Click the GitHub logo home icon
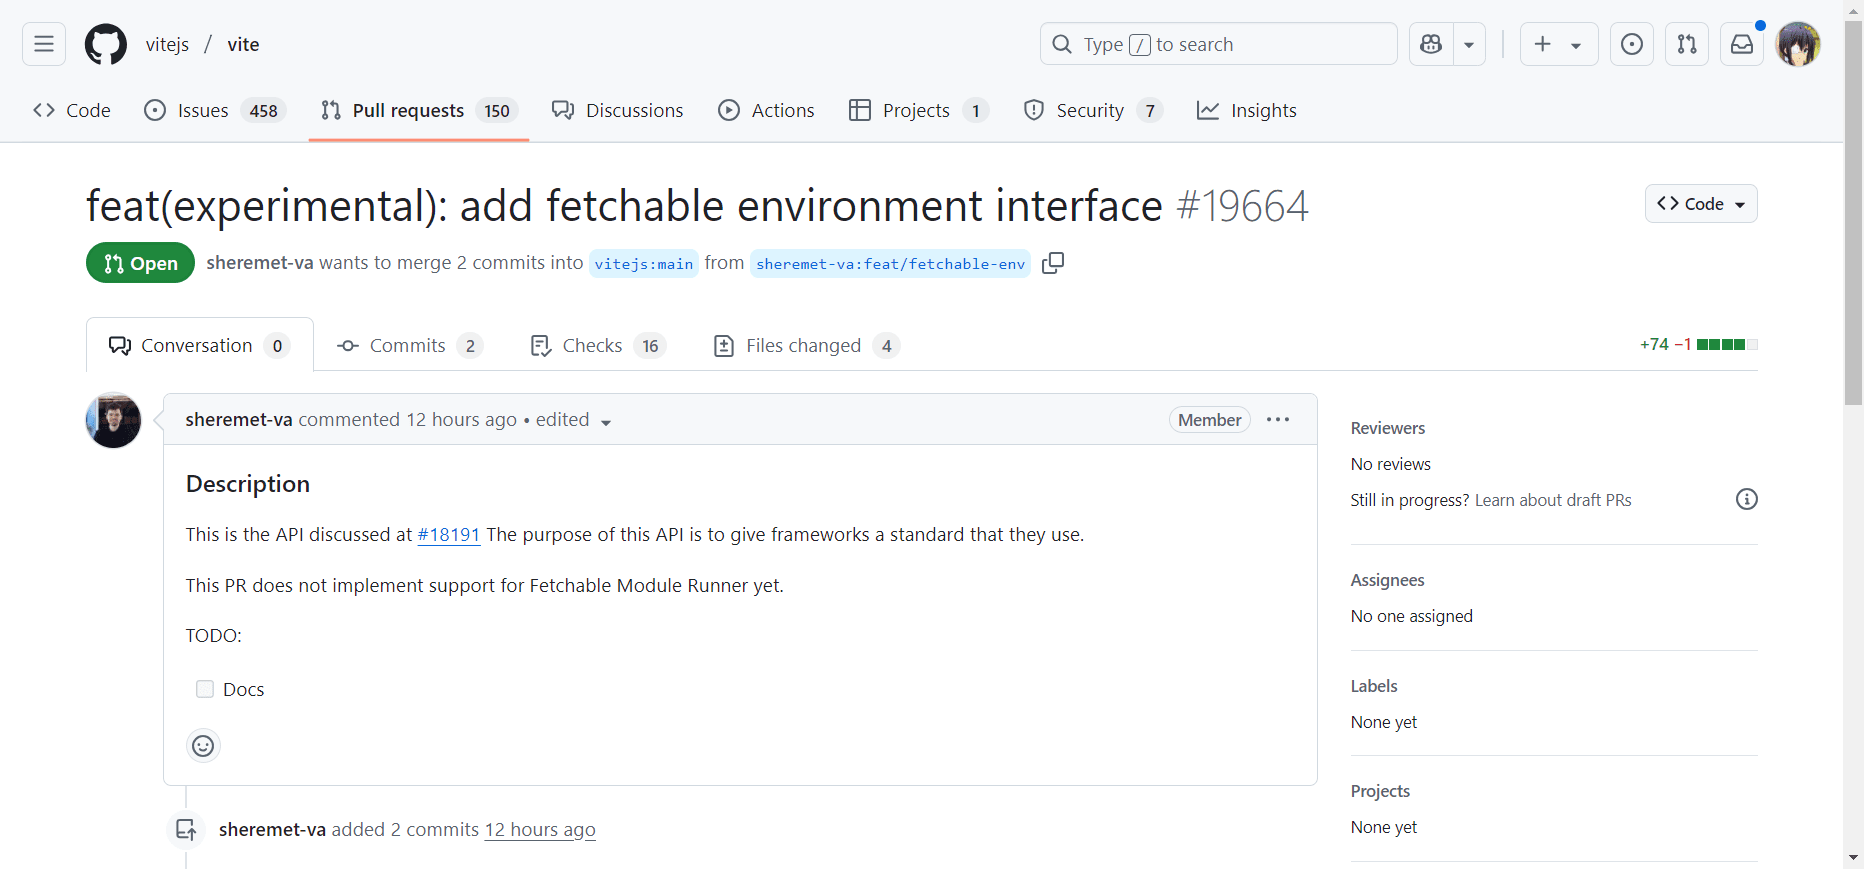 [106, 44]
